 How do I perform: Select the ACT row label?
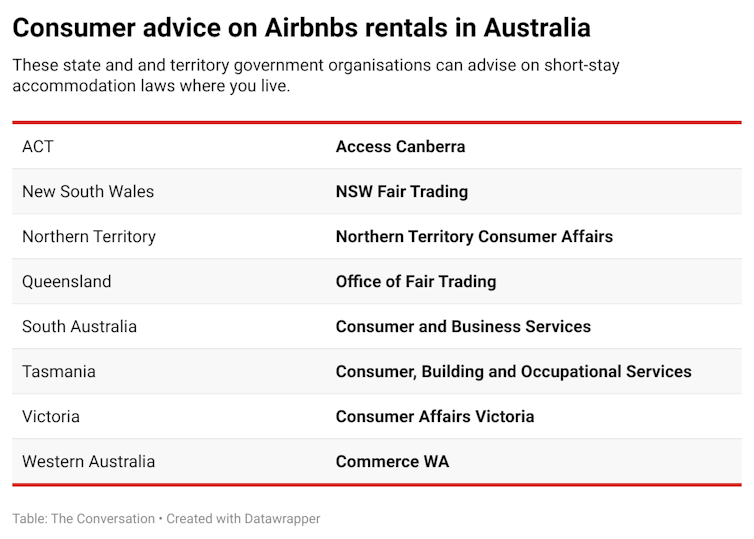[38, 147]
